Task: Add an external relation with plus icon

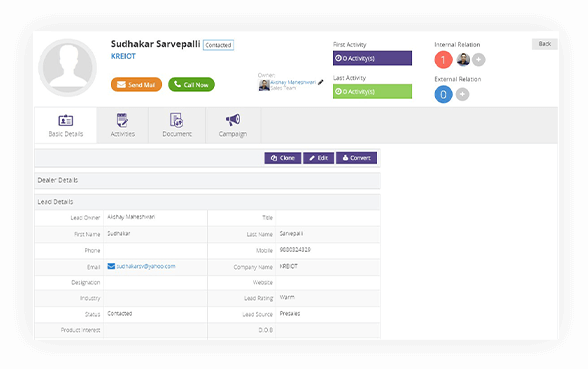Action: tap(462, 94)
